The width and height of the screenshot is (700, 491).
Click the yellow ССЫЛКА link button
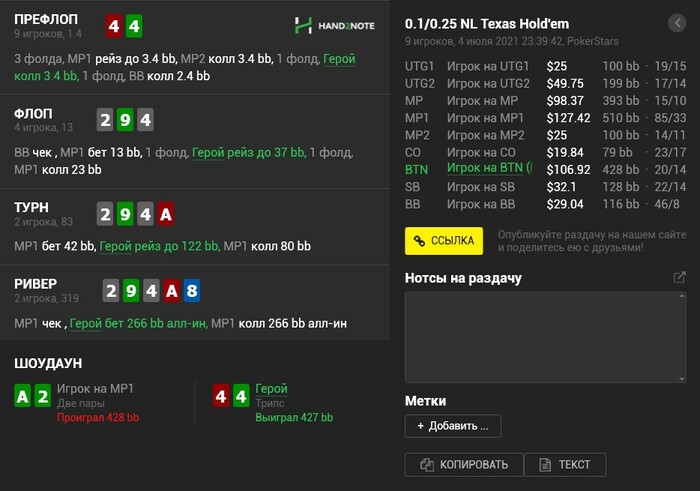(x=444, y=241)
